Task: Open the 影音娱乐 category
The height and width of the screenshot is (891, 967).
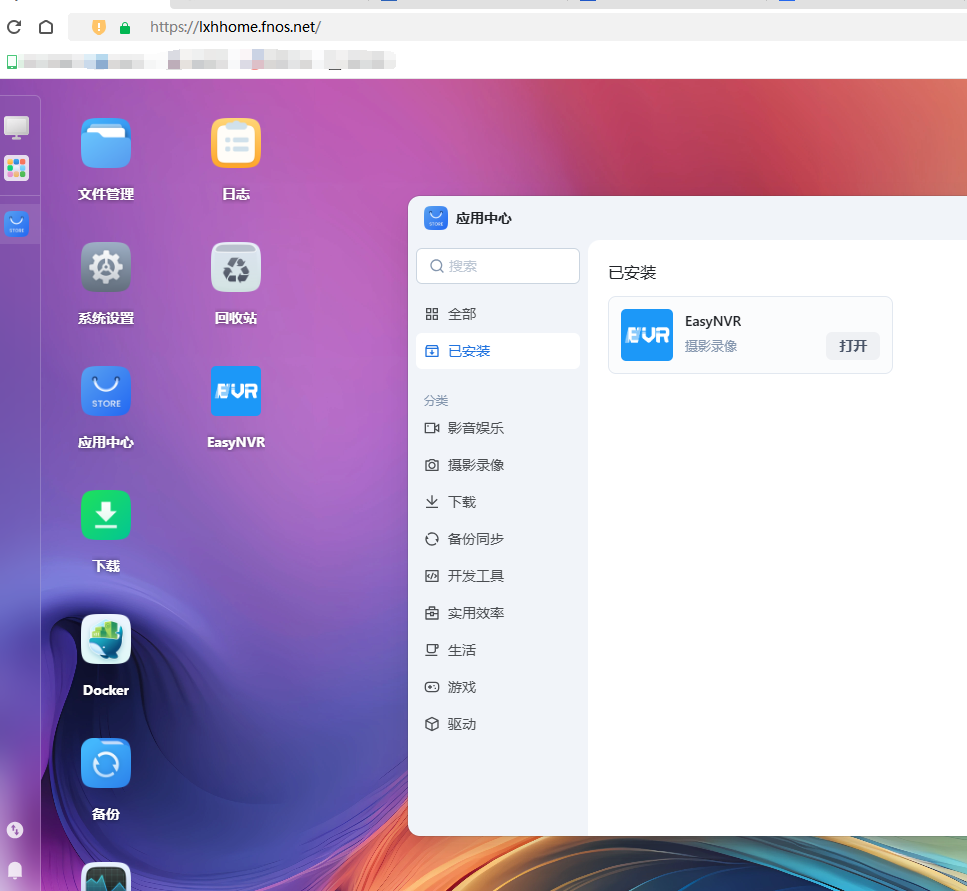Action: pyautogui.click(x=498, y=428)
